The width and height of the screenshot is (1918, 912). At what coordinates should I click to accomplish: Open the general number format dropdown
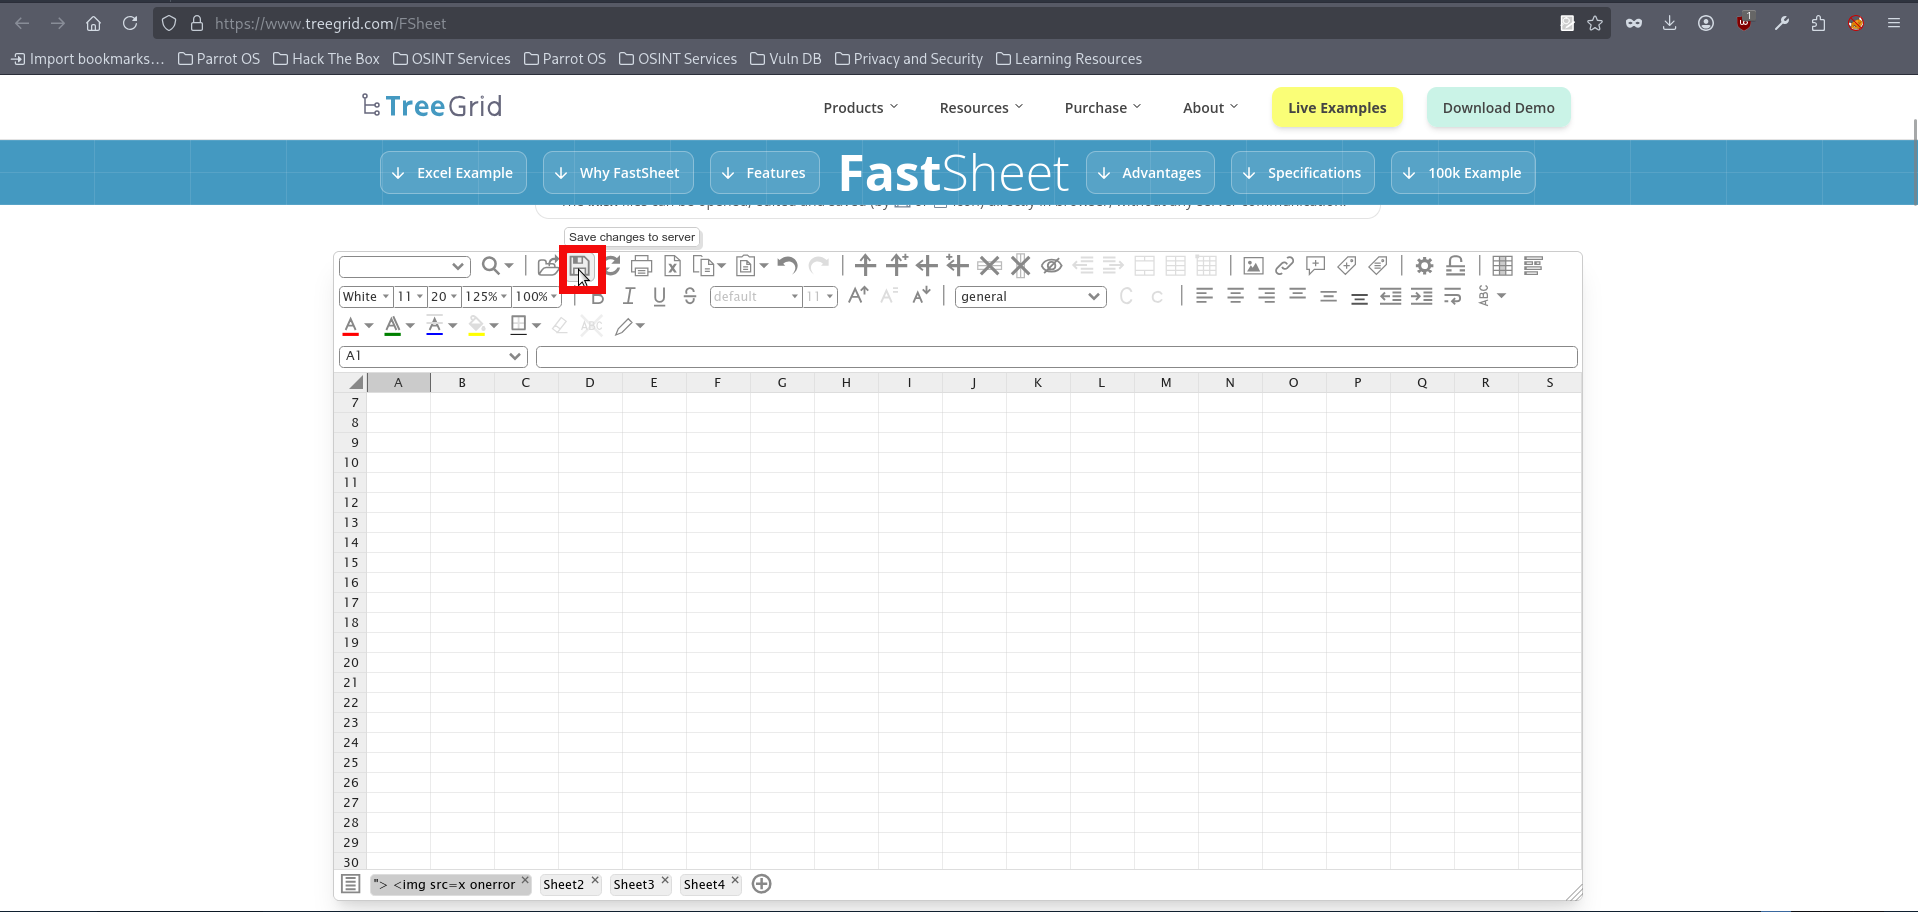1030,296
